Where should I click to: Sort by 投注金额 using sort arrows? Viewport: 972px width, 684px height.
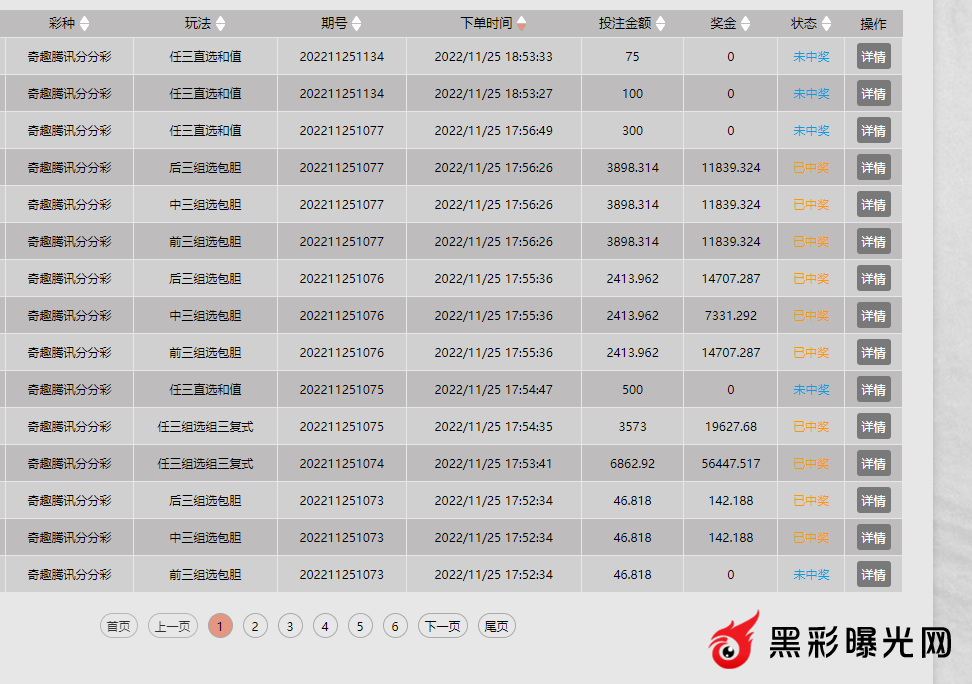click(x=661, y=24)
